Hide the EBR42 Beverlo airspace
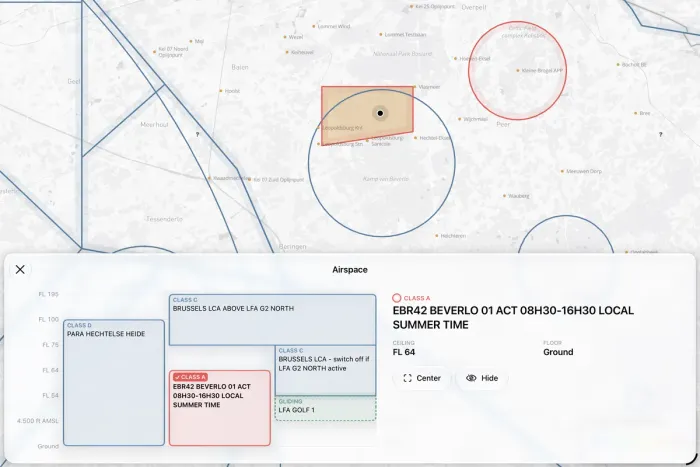The image size is (700, 467). pos(482,378)
